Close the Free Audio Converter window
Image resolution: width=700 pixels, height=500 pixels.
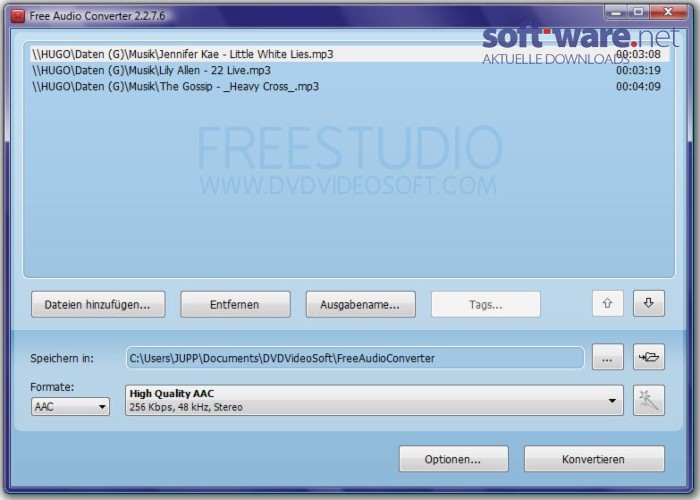pos(668,12)
